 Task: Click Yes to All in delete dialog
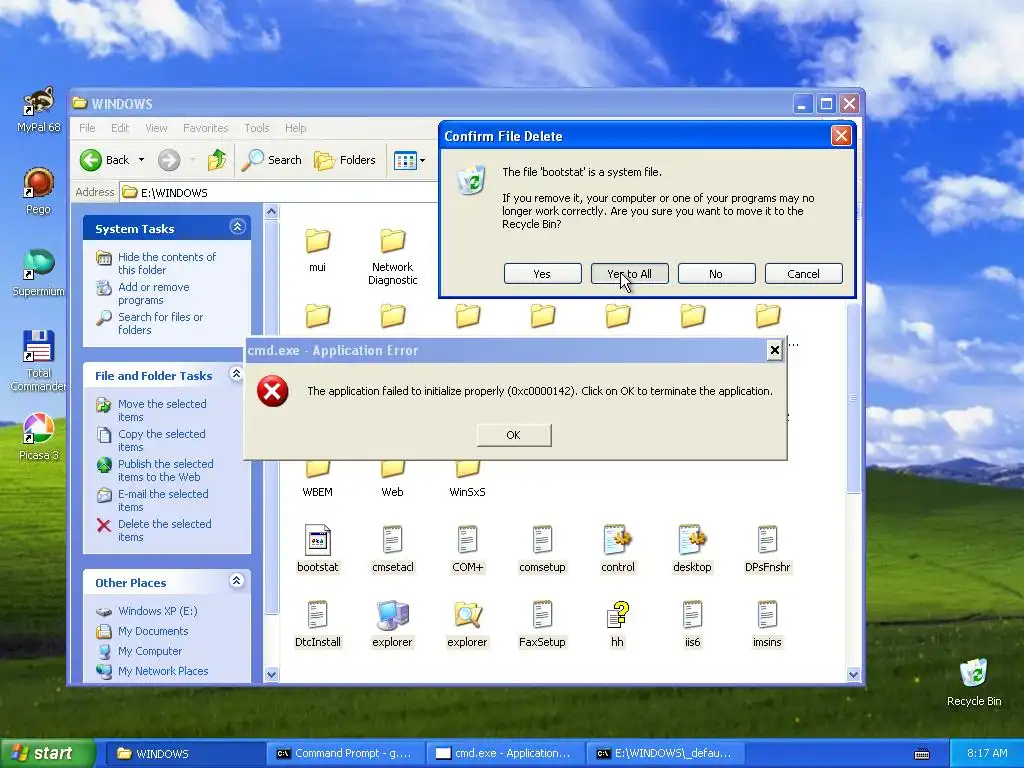(x=630, y=274)
